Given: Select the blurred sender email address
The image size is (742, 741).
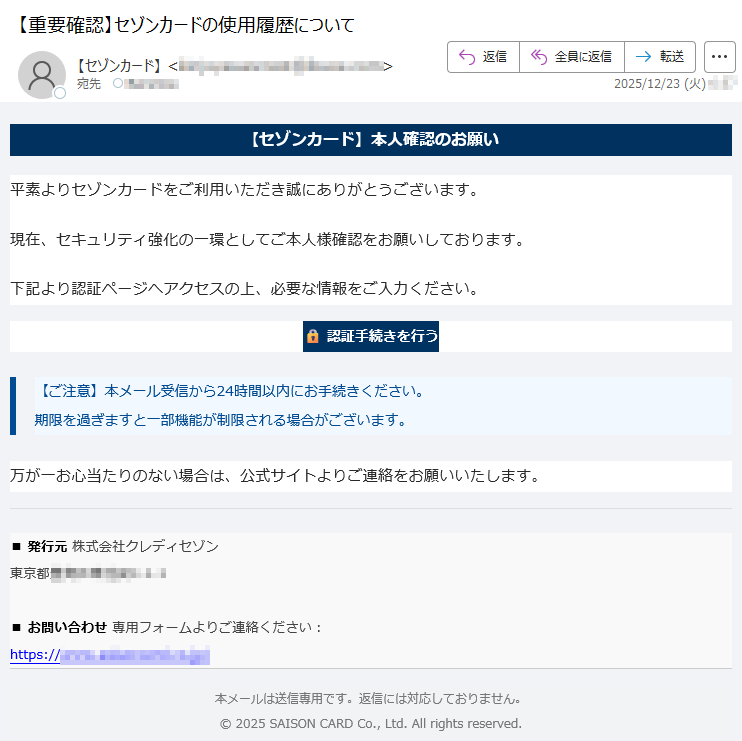Looking at the screenshot, I should point(281,66).
